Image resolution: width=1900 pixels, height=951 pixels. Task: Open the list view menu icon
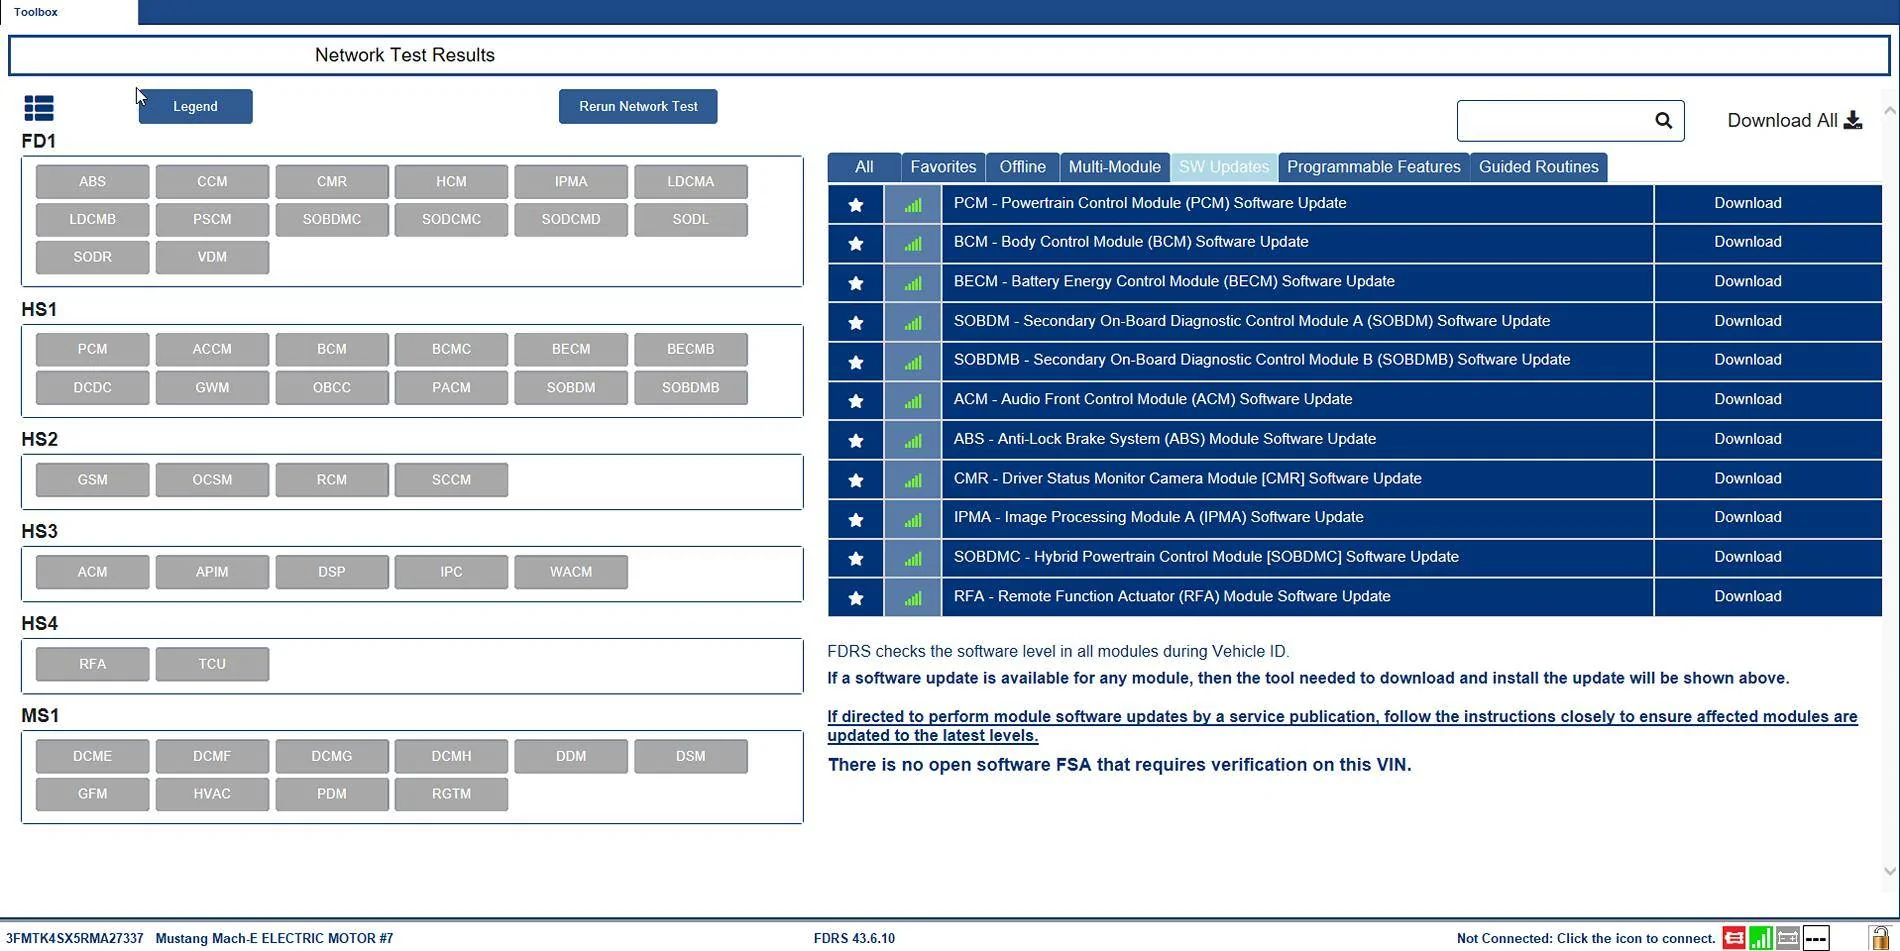point(39,107)
